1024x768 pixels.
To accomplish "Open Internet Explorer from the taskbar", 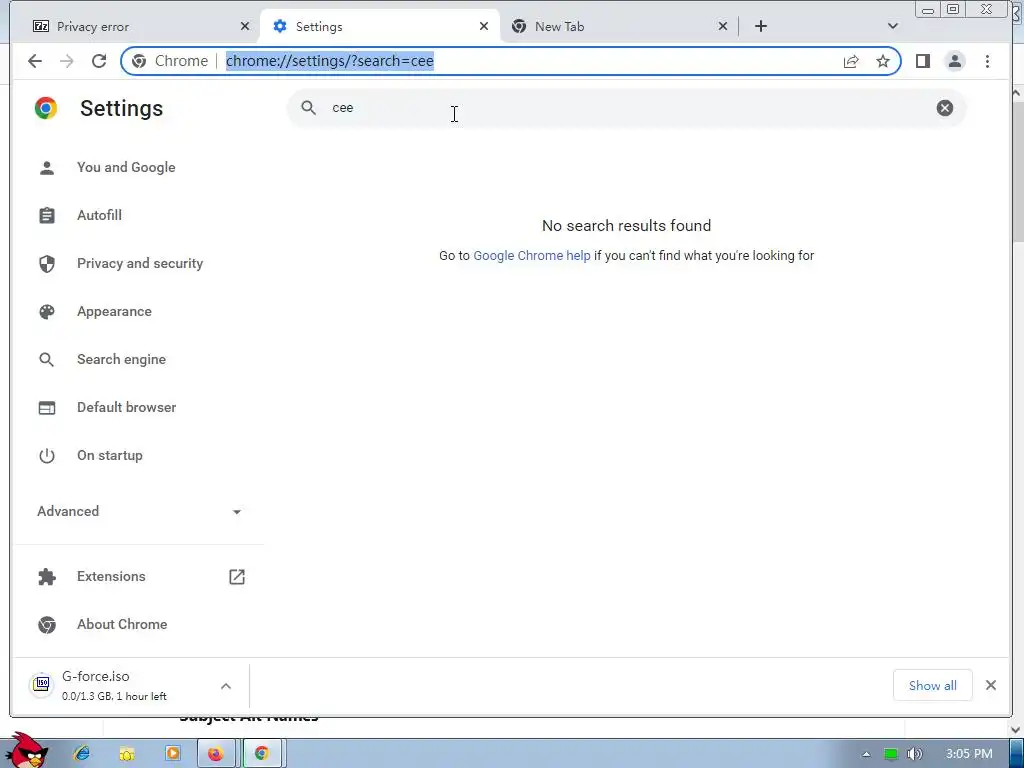I will pyautogui.click(x=82, y=753).
